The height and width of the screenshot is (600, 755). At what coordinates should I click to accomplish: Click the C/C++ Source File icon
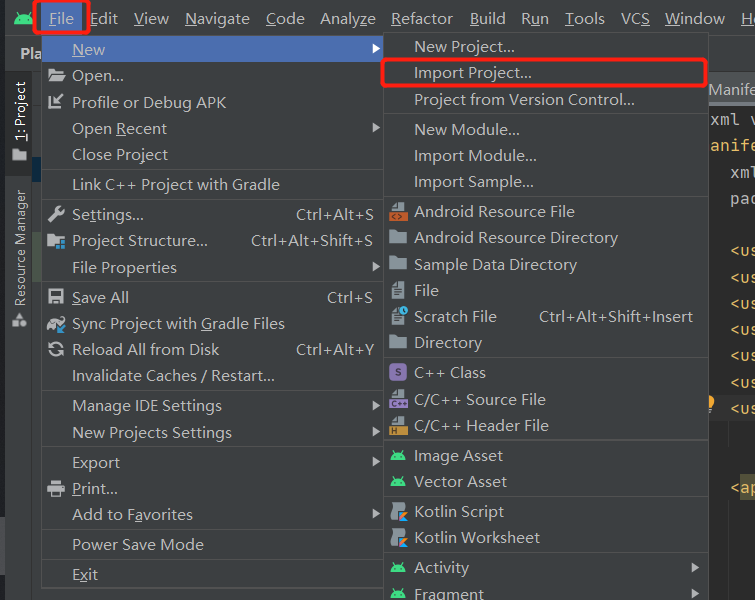click(x=398, y=399)
